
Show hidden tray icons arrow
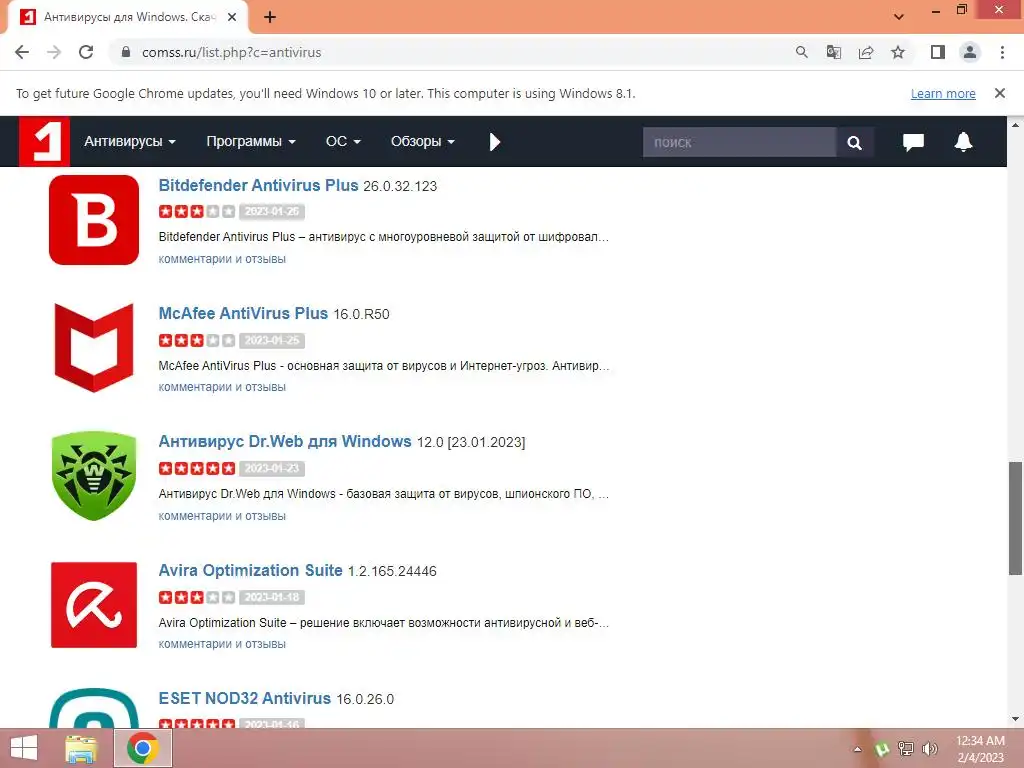(x=857, y=749)
